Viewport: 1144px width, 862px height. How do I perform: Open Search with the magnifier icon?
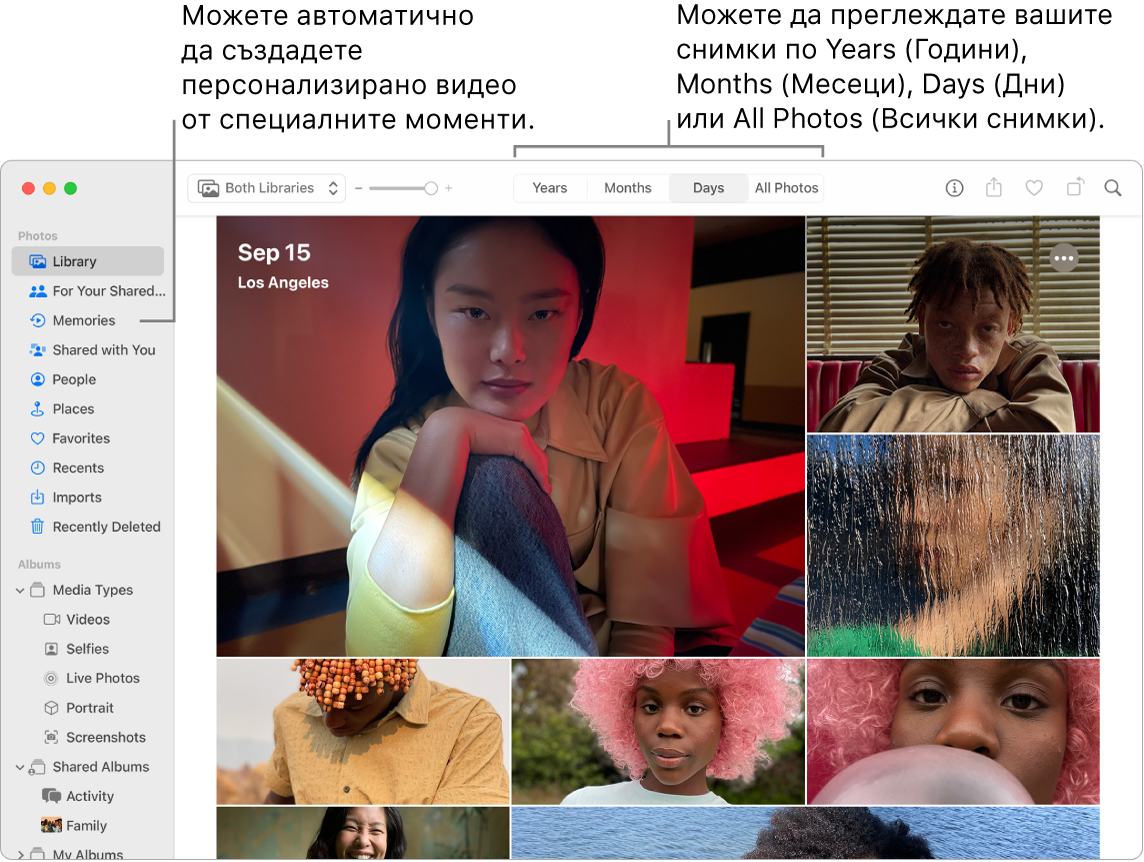(x=1112, y=188)
